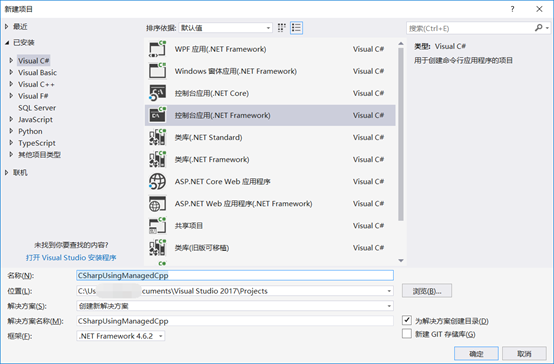Open the help question mark button

[512, 9]
